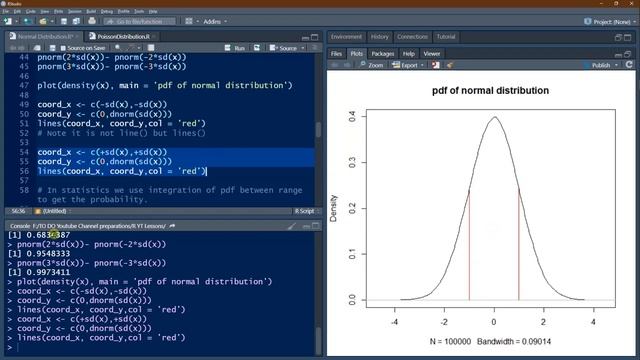Click the Run button
640x360 pixels.
[x=235, y=48]
